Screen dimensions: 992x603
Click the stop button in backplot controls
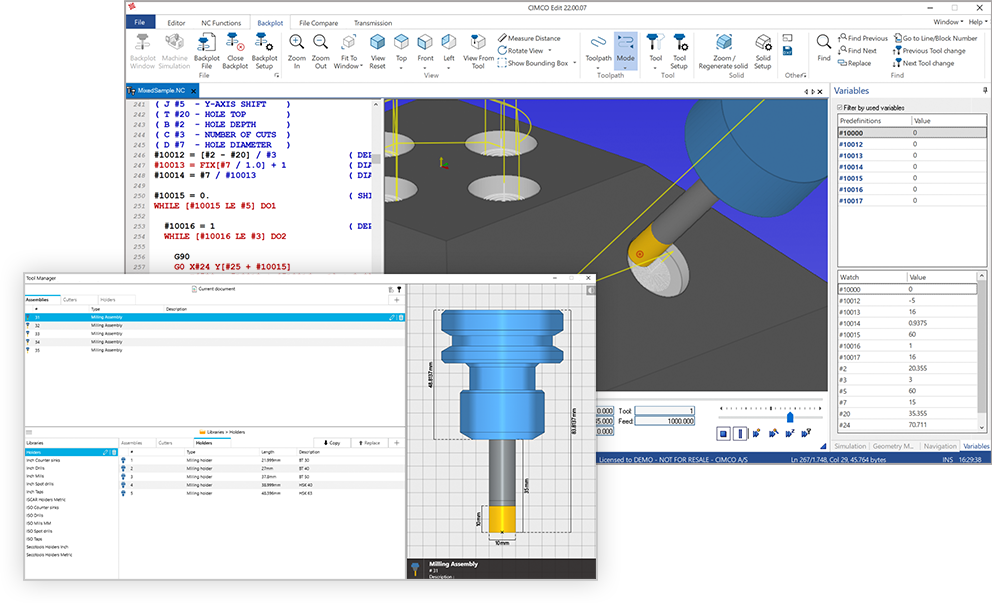click(723, 433)
